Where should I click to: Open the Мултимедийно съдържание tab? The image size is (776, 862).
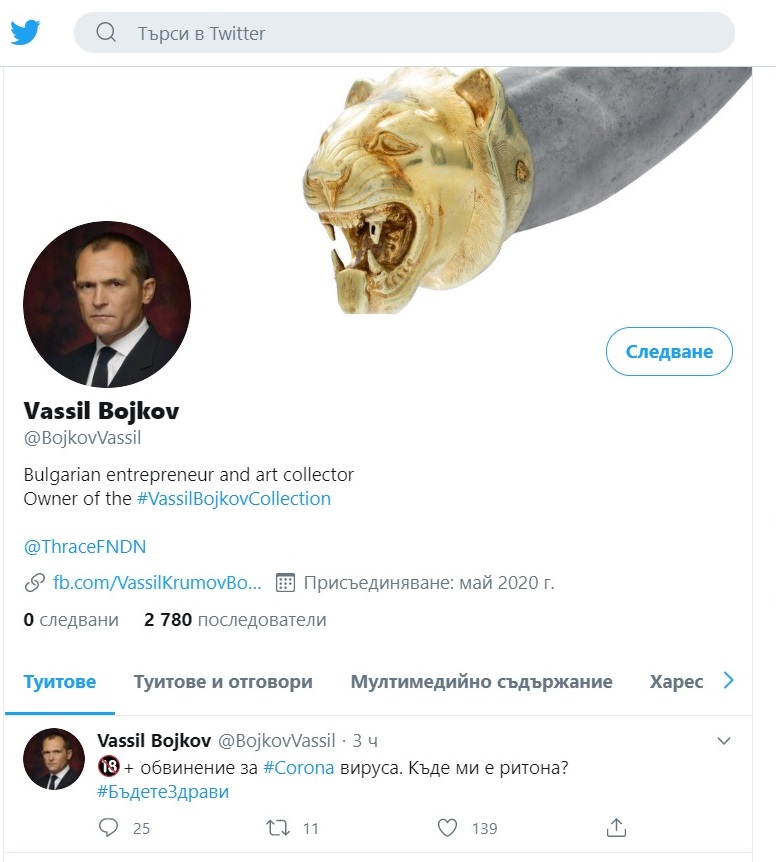pos(481,682)
